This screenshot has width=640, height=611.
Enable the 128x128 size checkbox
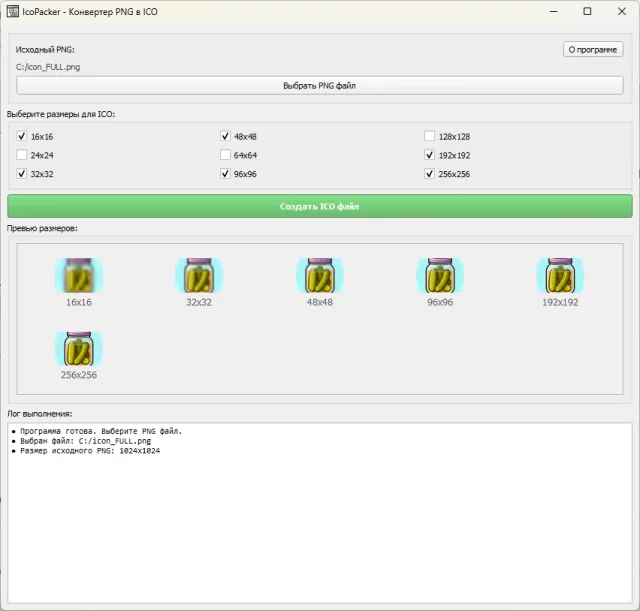[x=429, y=136]
